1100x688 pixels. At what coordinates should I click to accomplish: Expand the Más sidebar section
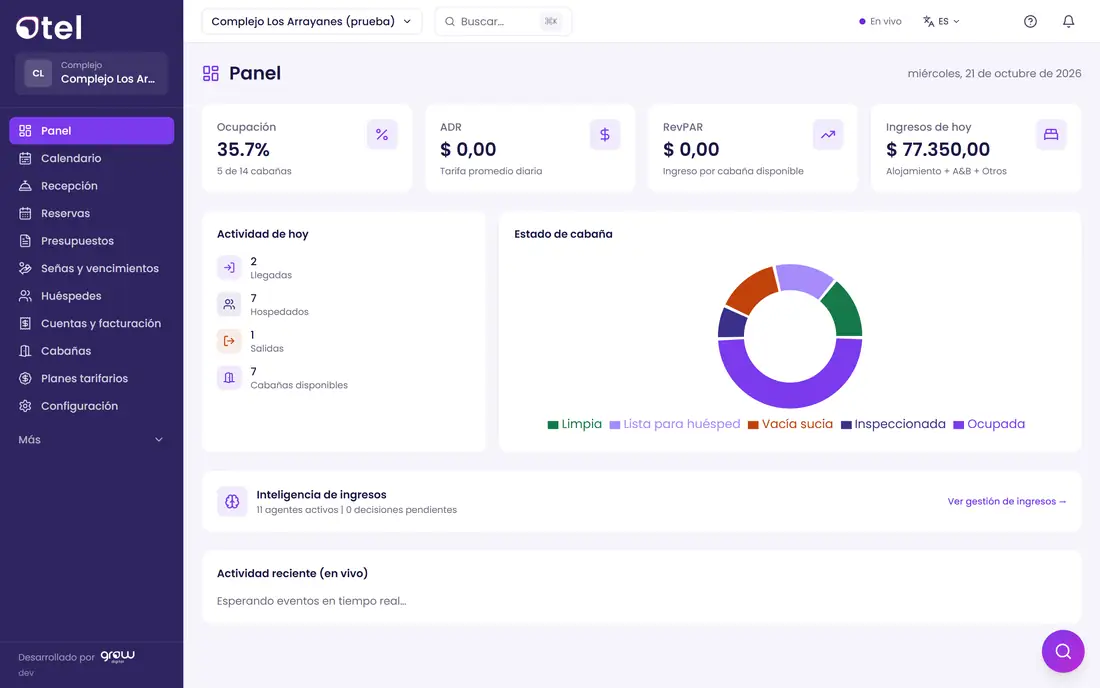click(91, 440)
